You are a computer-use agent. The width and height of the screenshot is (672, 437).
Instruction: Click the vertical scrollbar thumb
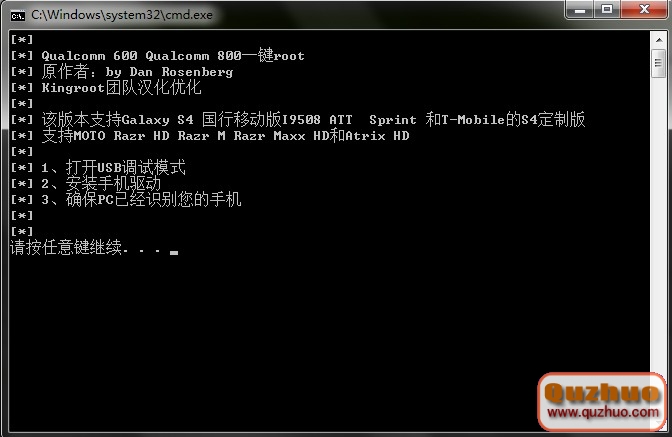point(659,63)
